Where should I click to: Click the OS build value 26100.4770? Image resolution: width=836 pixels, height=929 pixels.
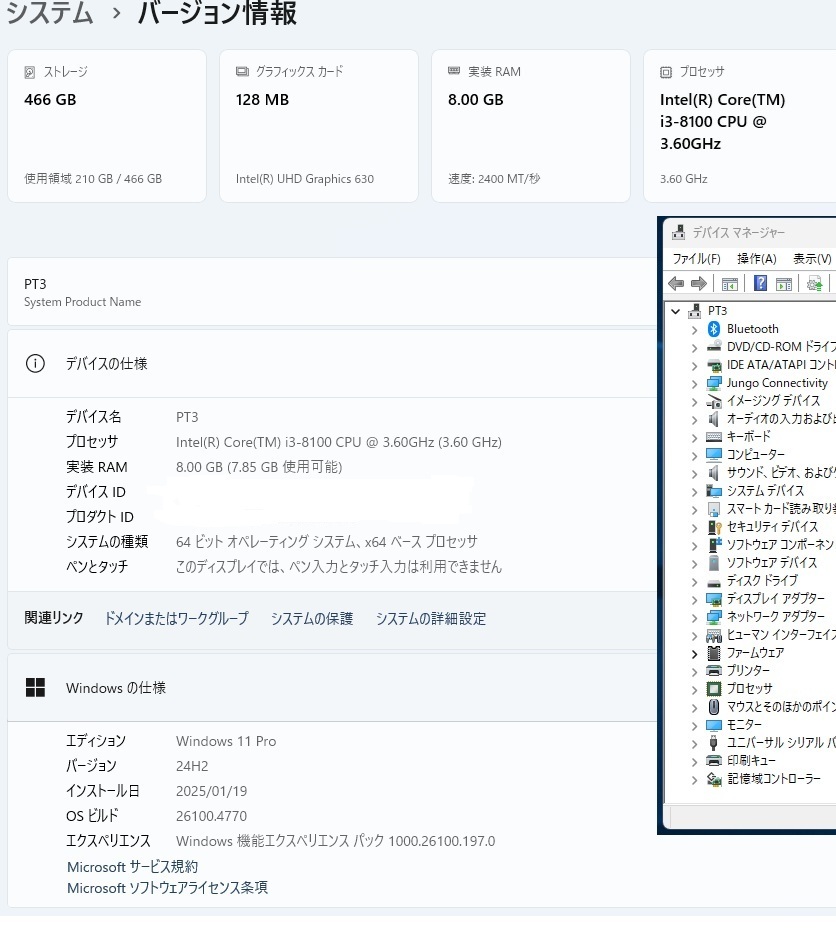211,816
